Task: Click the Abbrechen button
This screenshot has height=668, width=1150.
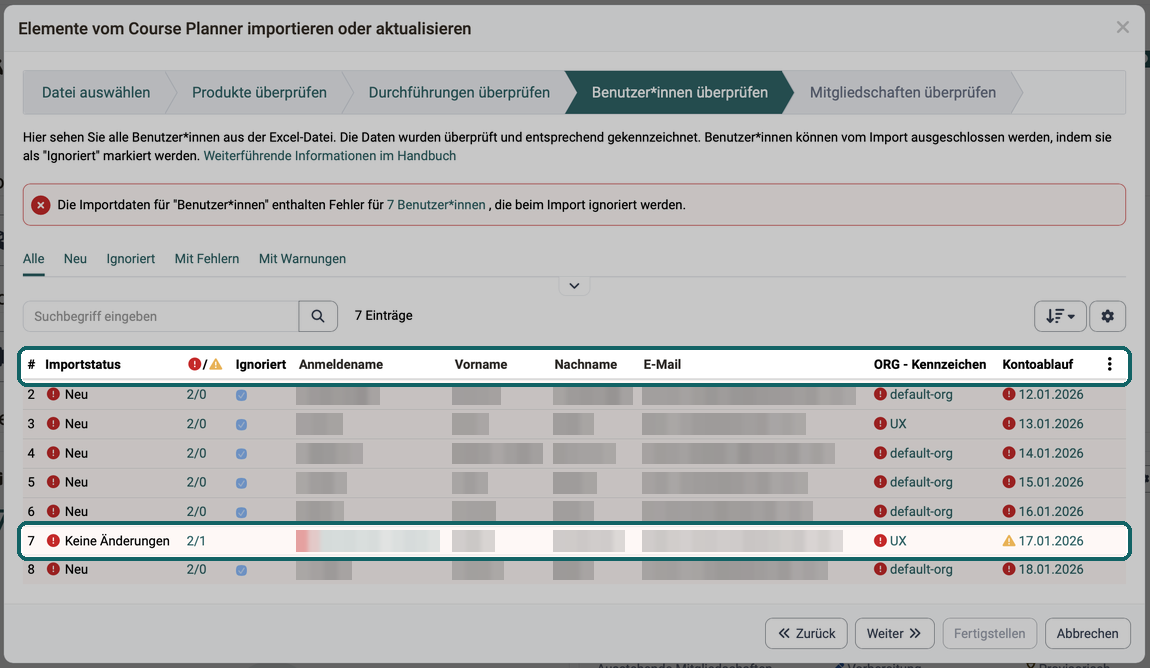Action: 1088,634
